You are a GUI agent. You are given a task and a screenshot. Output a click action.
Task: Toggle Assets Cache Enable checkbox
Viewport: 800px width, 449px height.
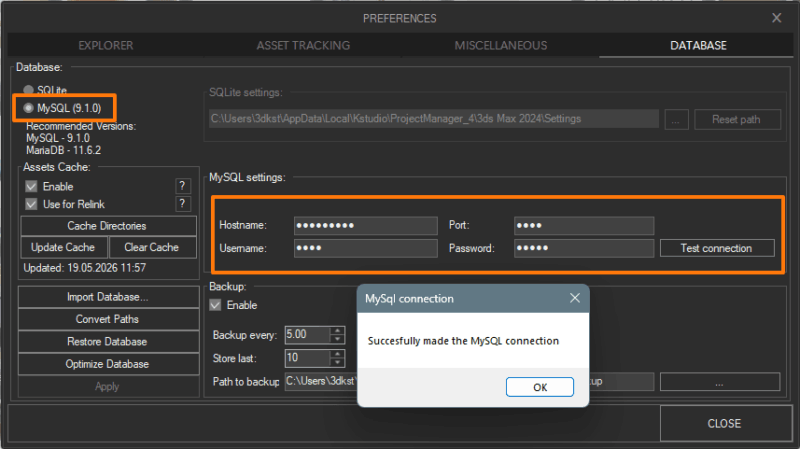click(x=32, y=186)
